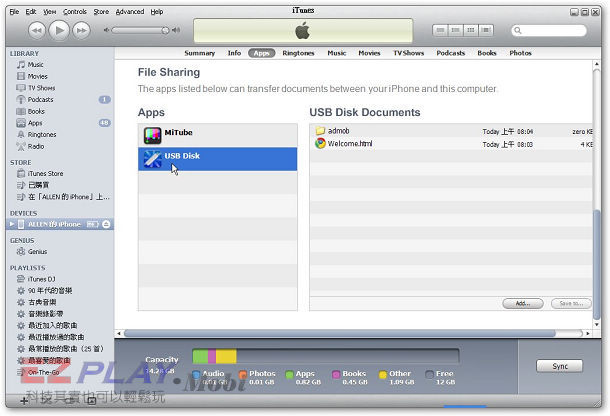Select Radio in the Library sidebar

tap(36, 146)
